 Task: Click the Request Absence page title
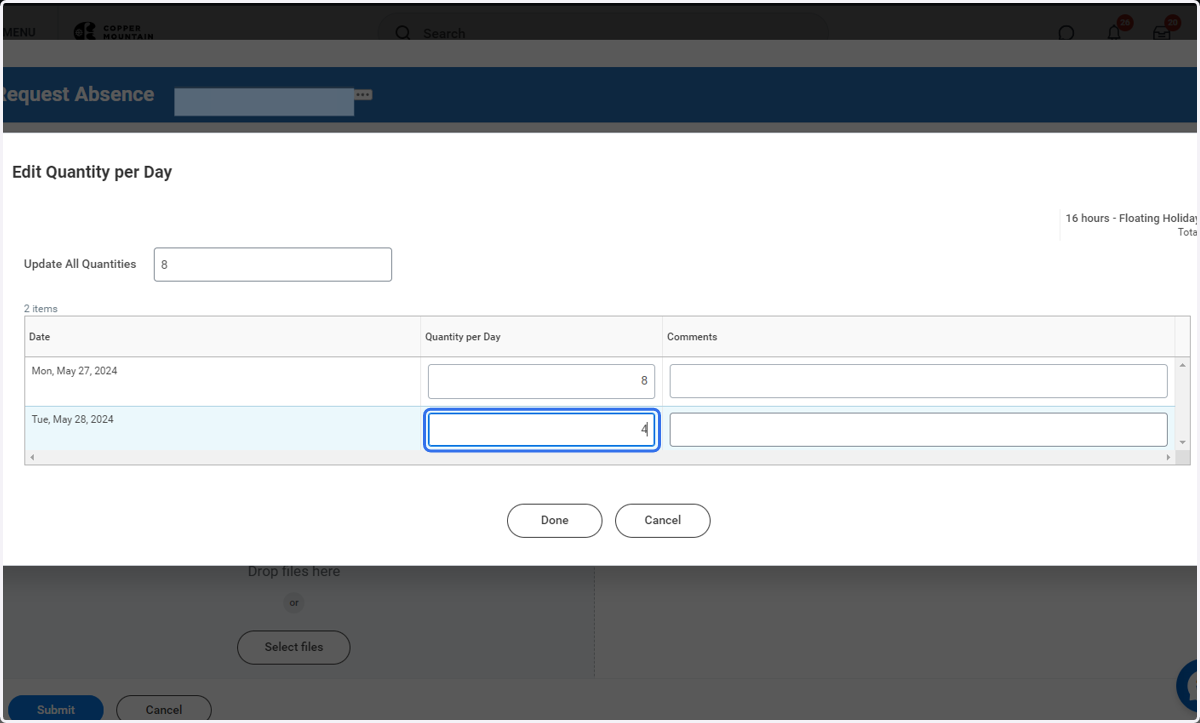coord(78,94)
